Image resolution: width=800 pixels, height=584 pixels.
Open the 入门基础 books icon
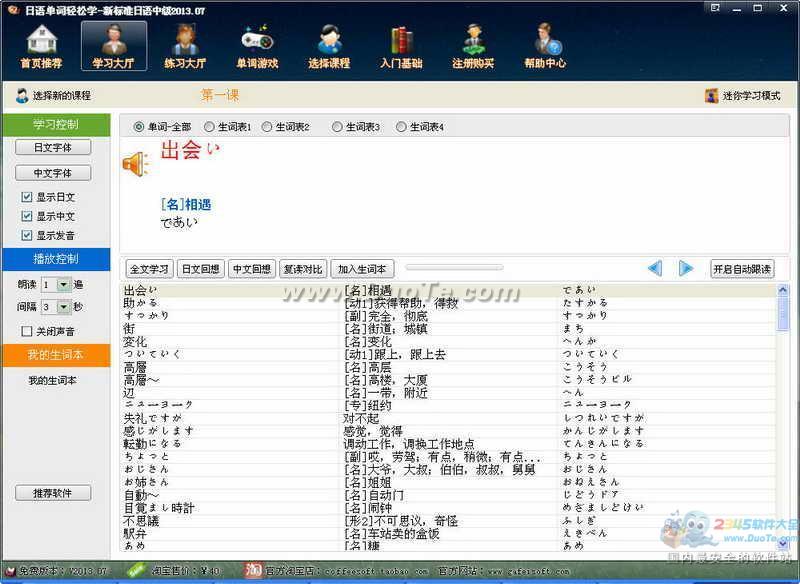(x=401, y=47)
